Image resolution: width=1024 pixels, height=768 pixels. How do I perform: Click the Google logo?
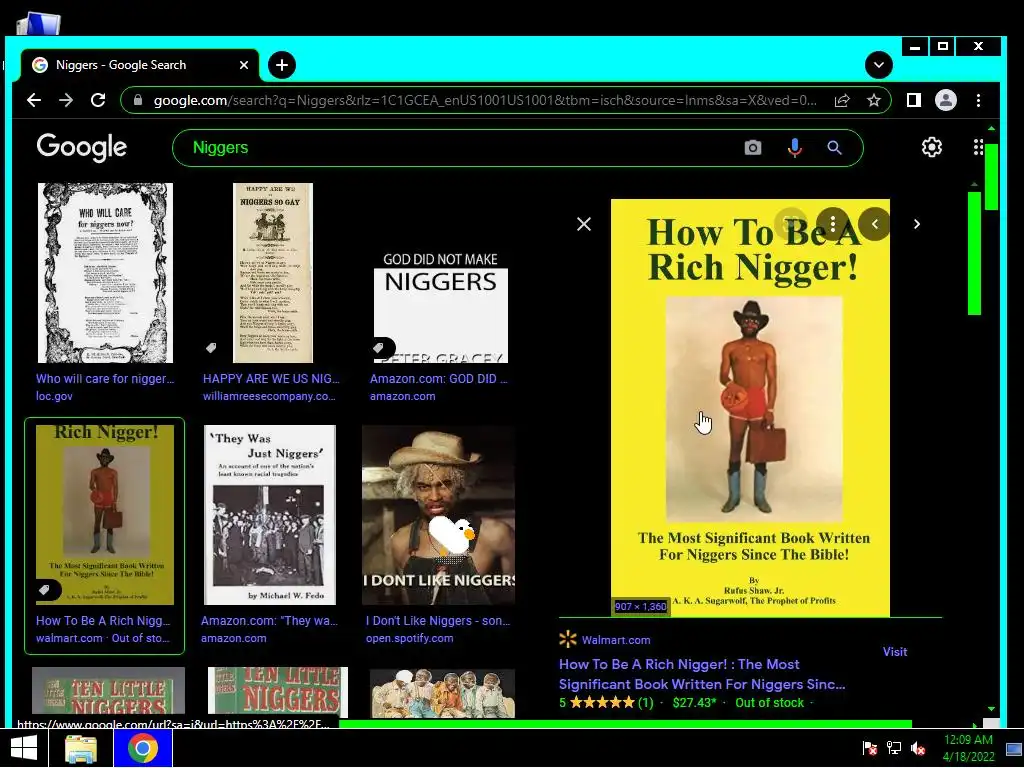tap(82, 148)
